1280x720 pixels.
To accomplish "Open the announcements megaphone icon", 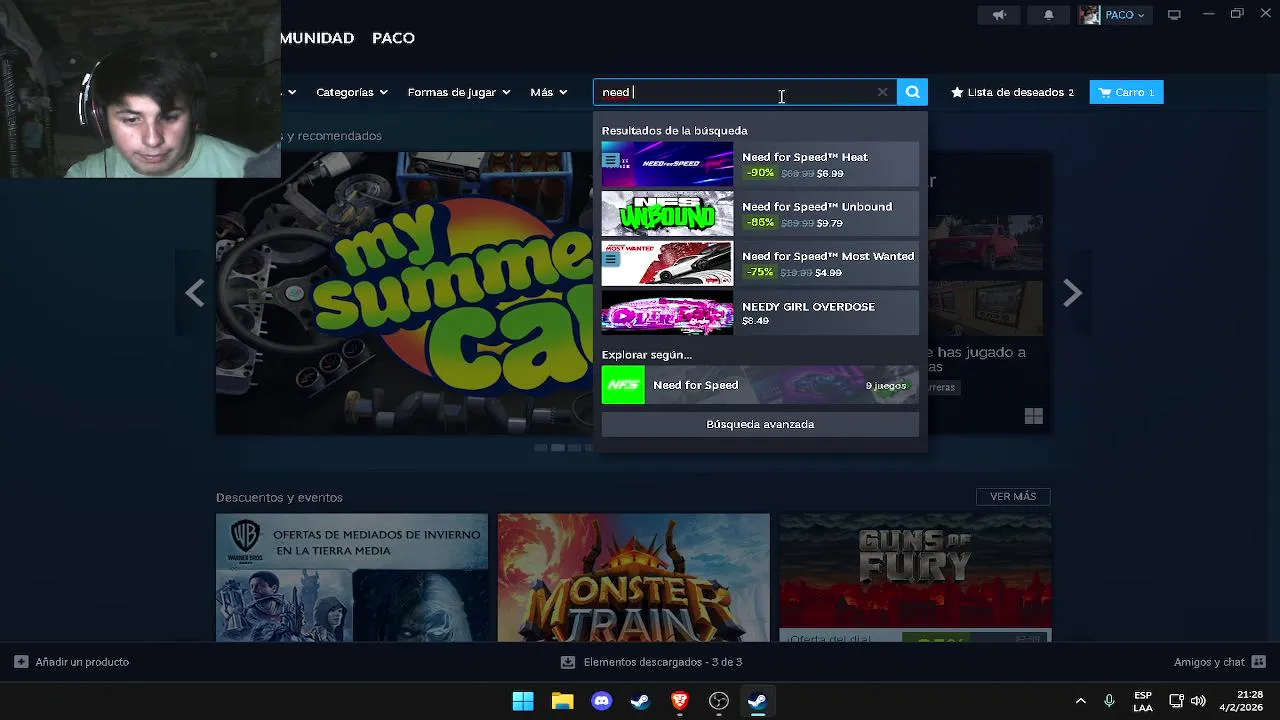I will coord(999,15).
